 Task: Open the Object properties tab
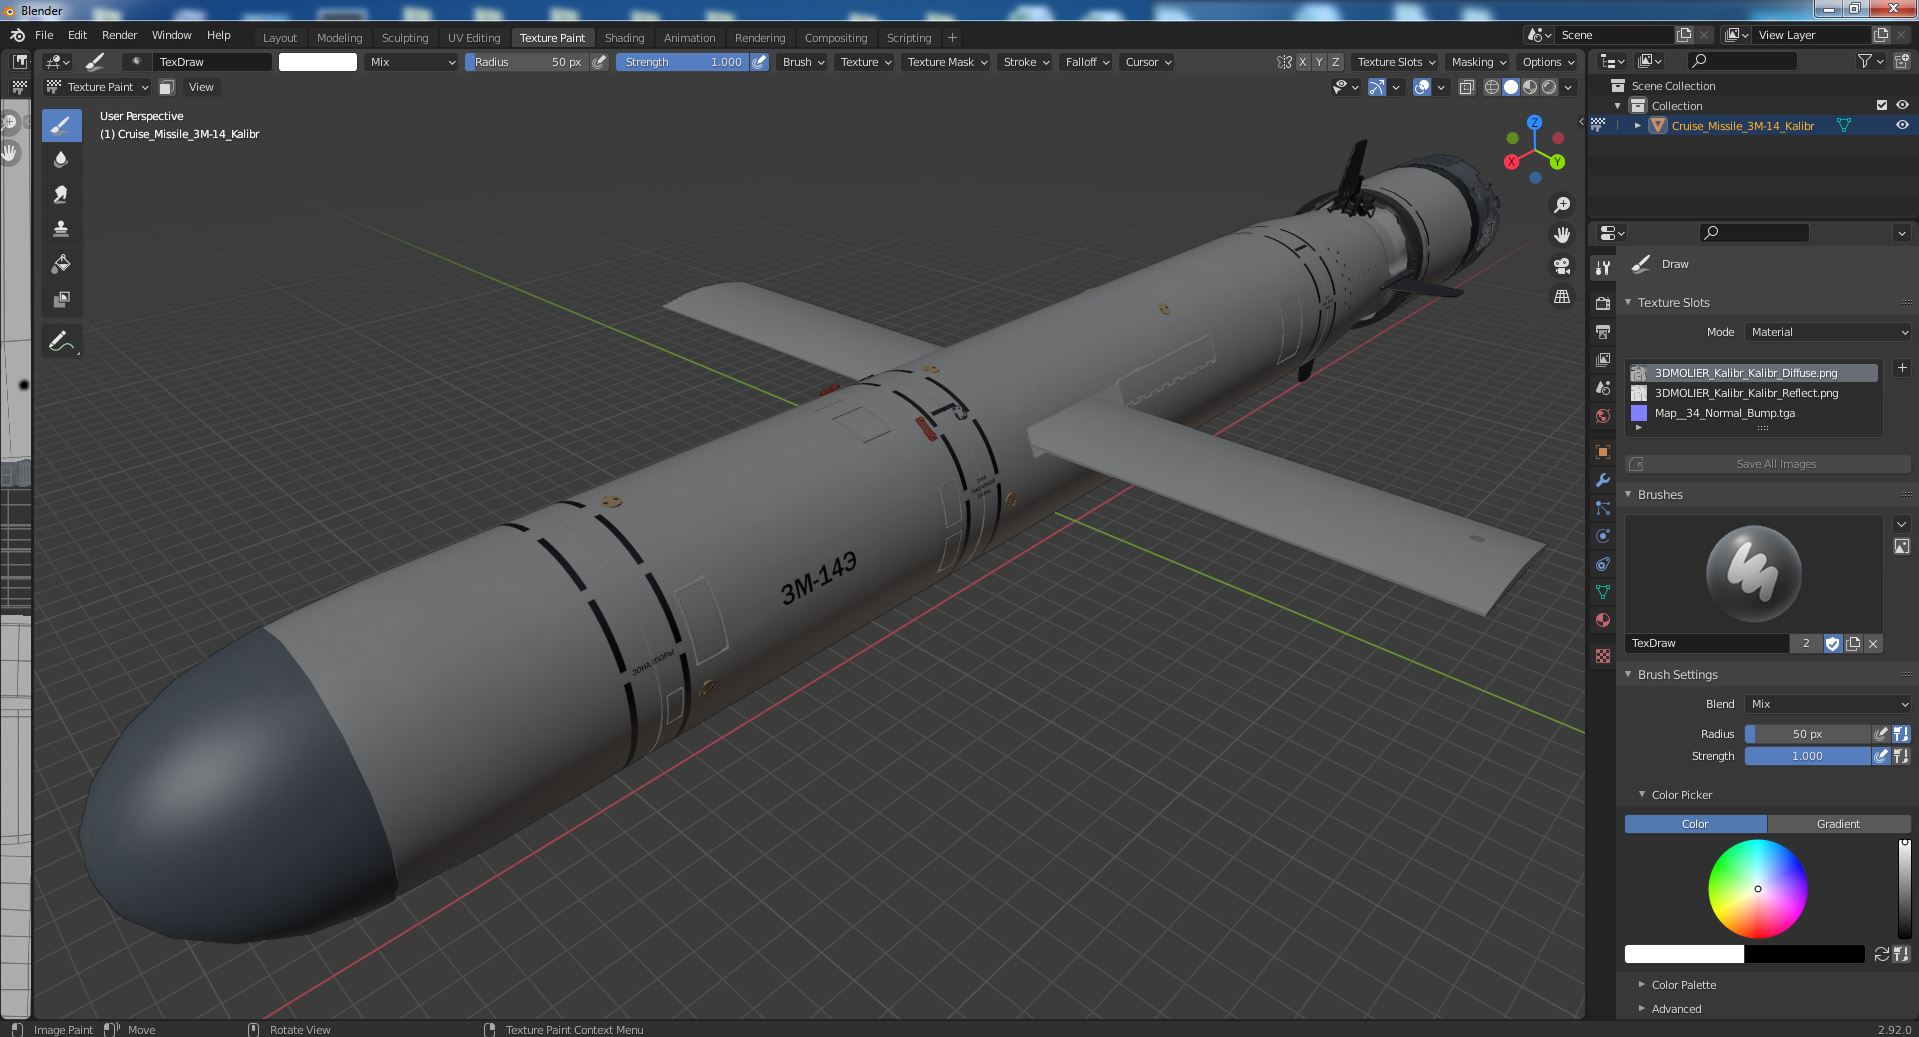[1603, 452]
